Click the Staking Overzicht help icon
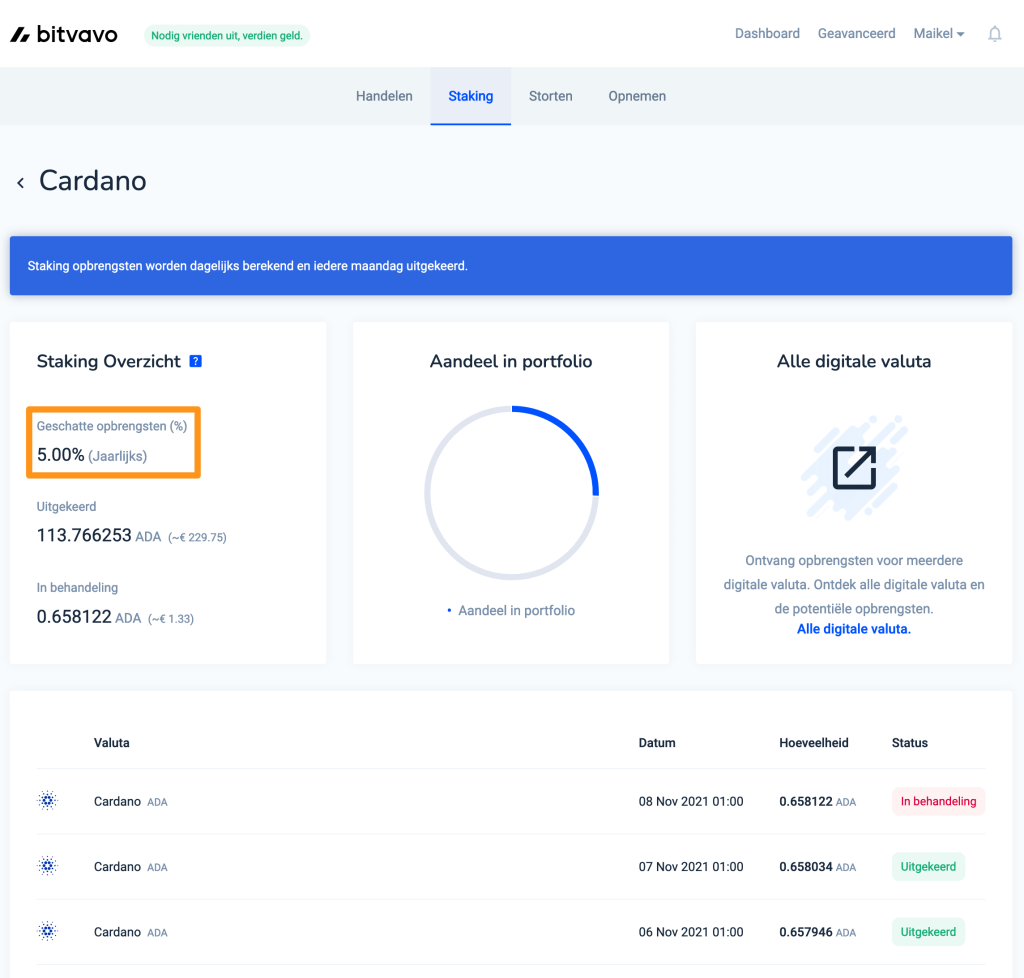 click(195, 361)
